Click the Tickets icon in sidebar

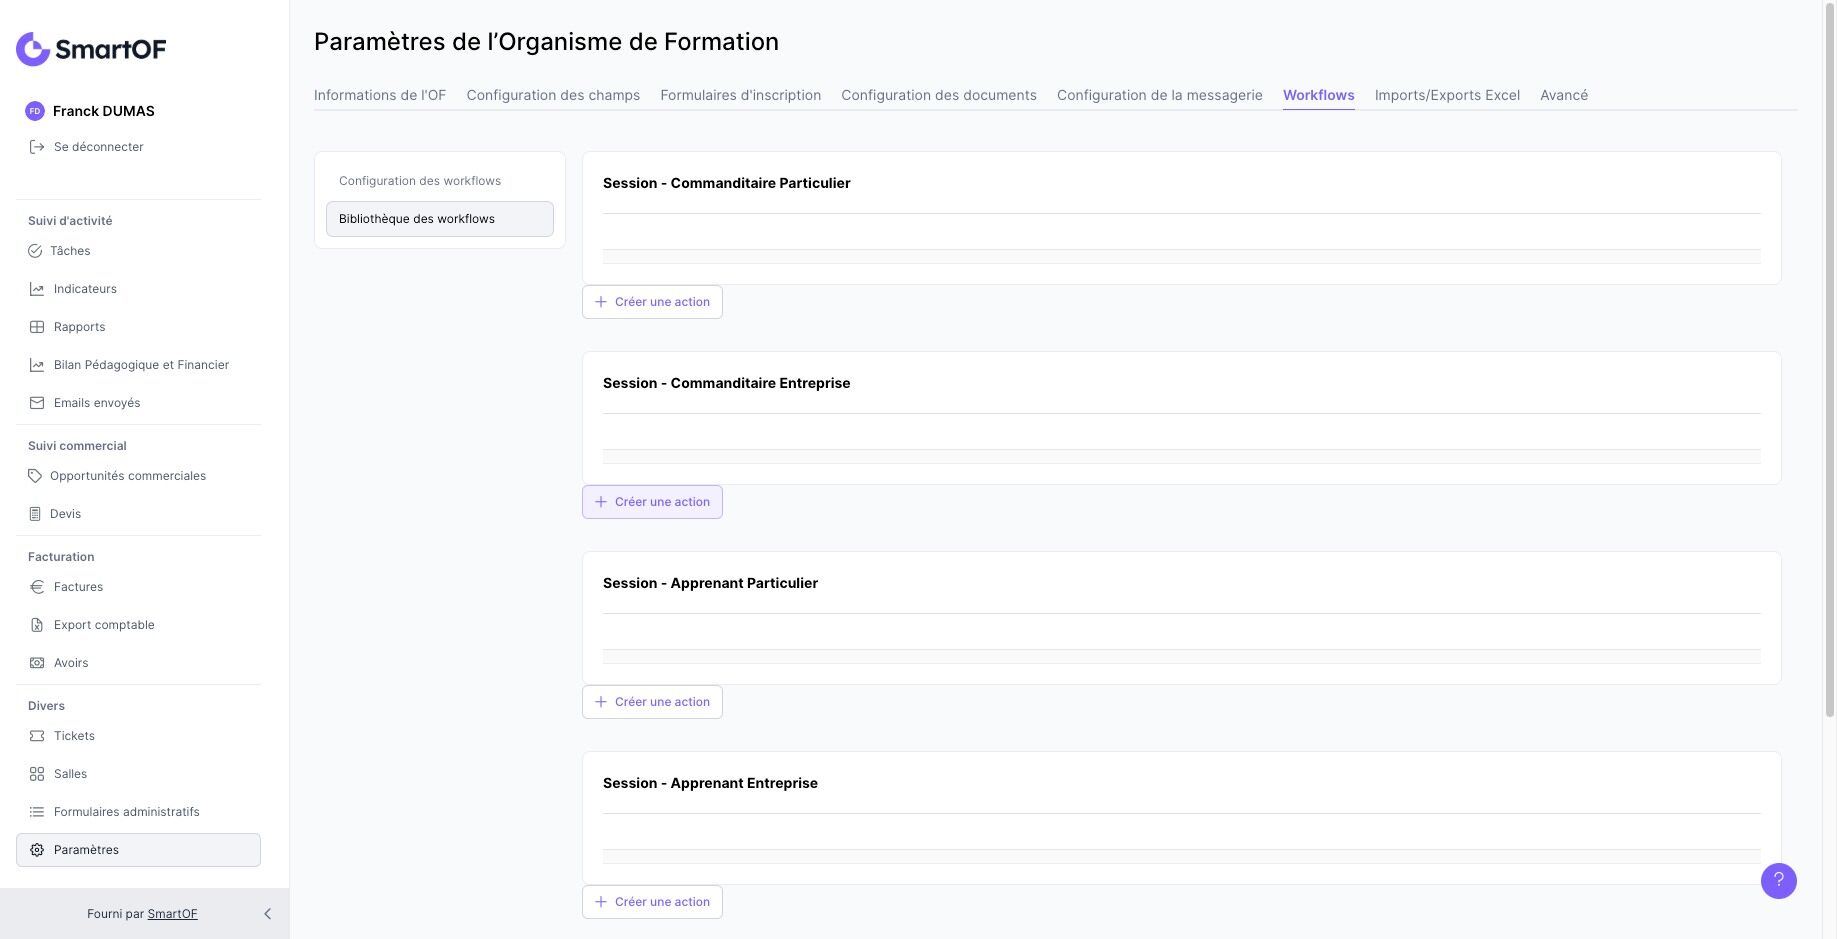(37, 736)
